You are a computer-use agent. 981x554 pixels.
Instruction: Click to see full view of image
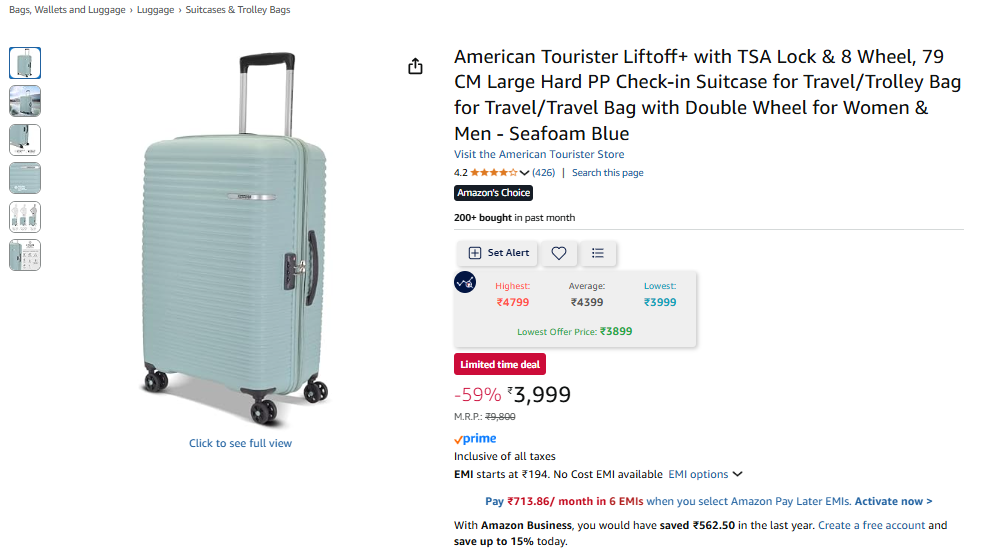[x=240, y=443]
